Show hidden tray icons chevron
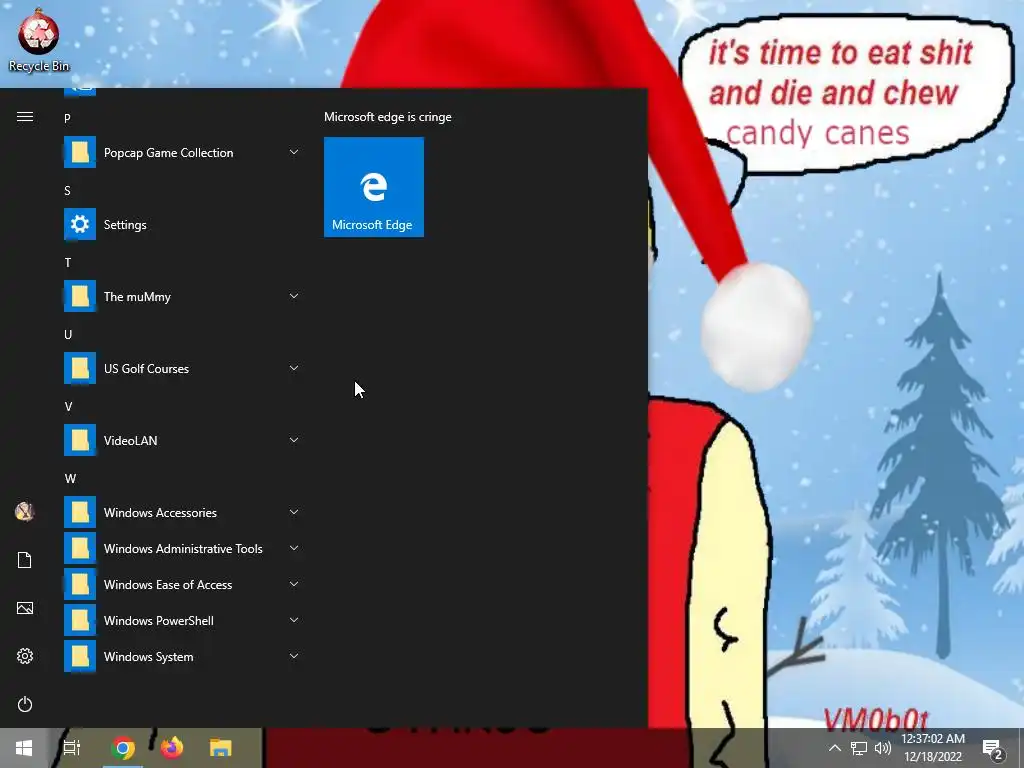 (835, 748)
